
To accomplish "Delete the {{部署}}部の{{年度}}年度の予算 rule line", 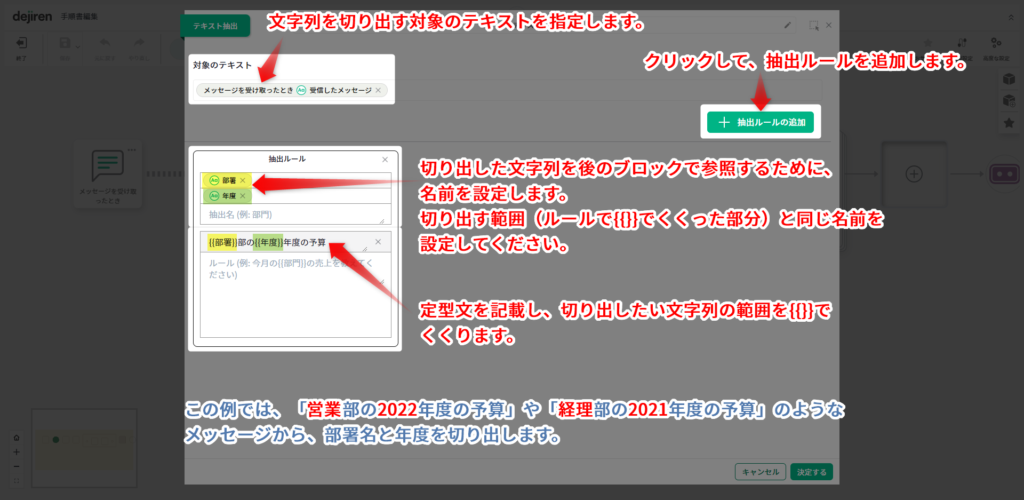I will pos(377,242).
